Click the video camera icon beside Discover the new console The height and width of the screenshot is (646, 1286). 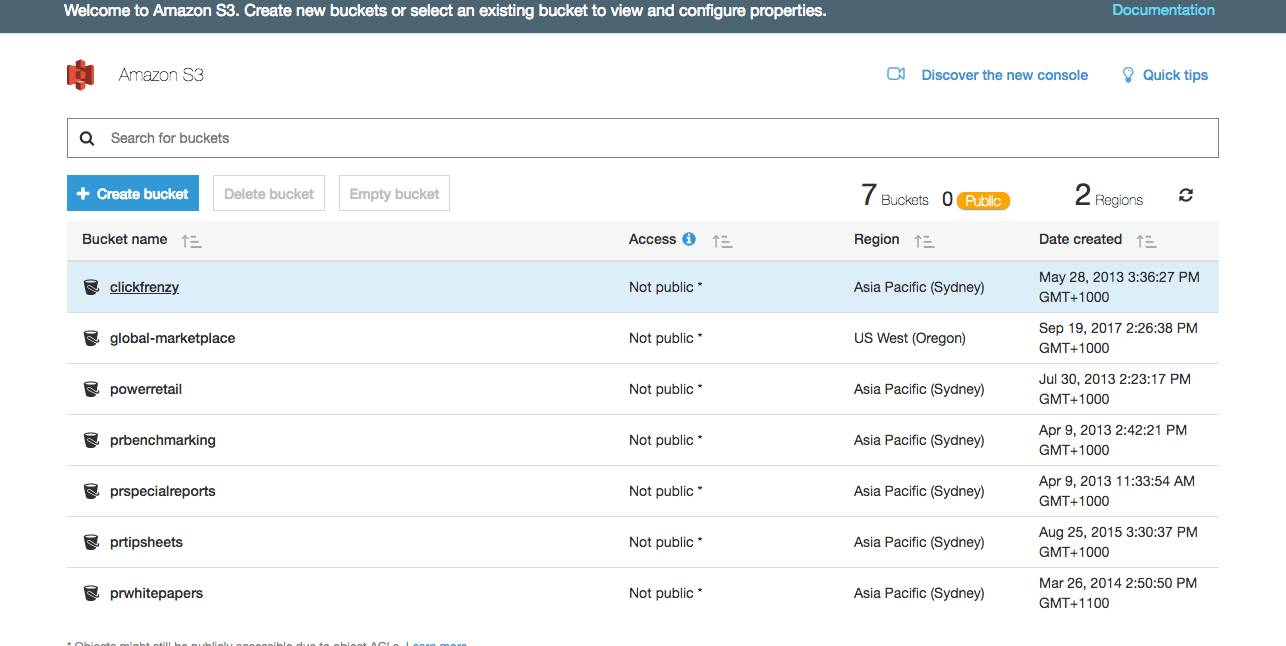[896, 74]
